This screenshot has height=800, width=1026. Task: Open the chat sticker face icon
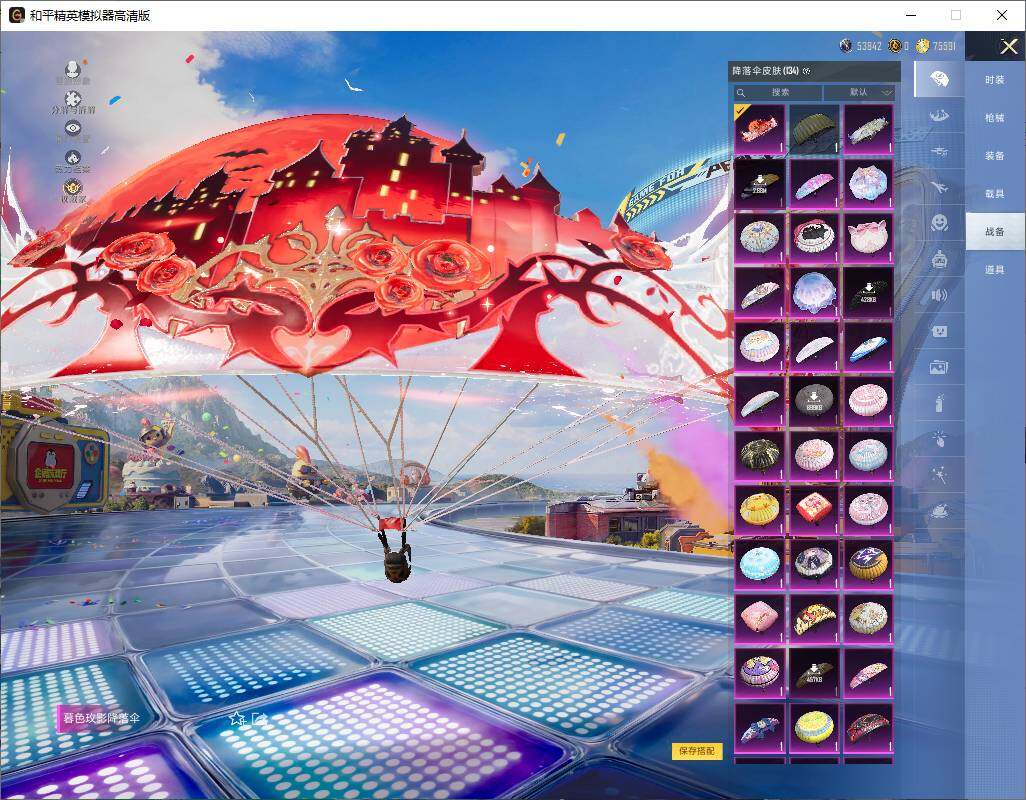tap(939, 331)
